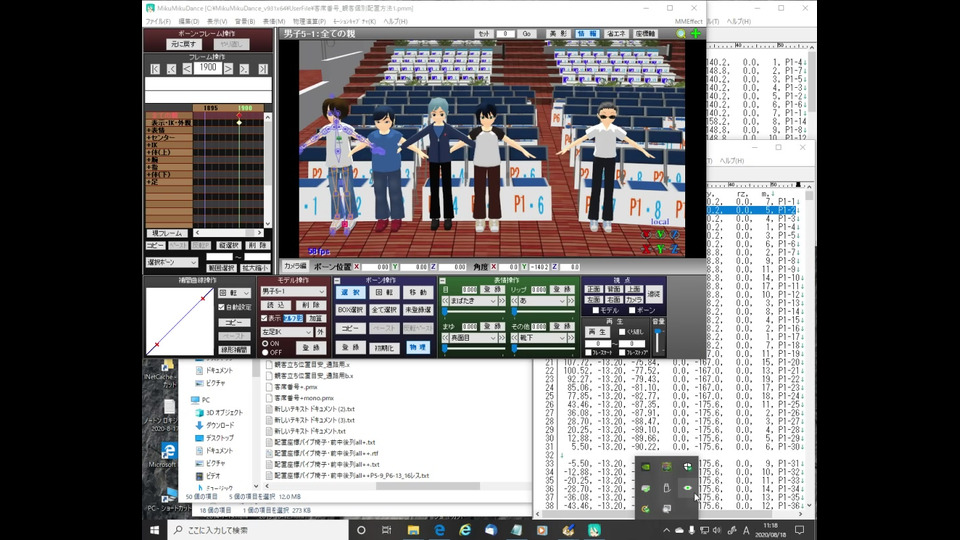Open the 靴下 other morph dropdown
960x540 pixels.
pos(543,338)
